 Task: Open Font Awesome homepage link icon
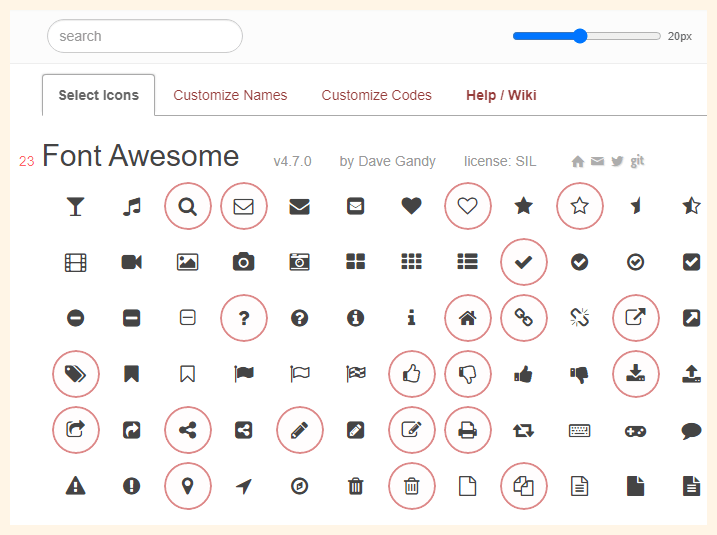pyautogui.click(x=578, y=161)
